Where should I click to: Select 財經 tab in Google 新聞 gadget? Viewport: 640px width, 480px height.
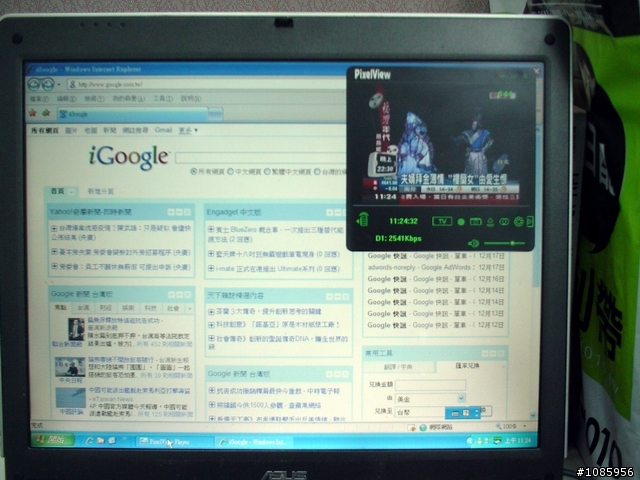coord(106,308)
